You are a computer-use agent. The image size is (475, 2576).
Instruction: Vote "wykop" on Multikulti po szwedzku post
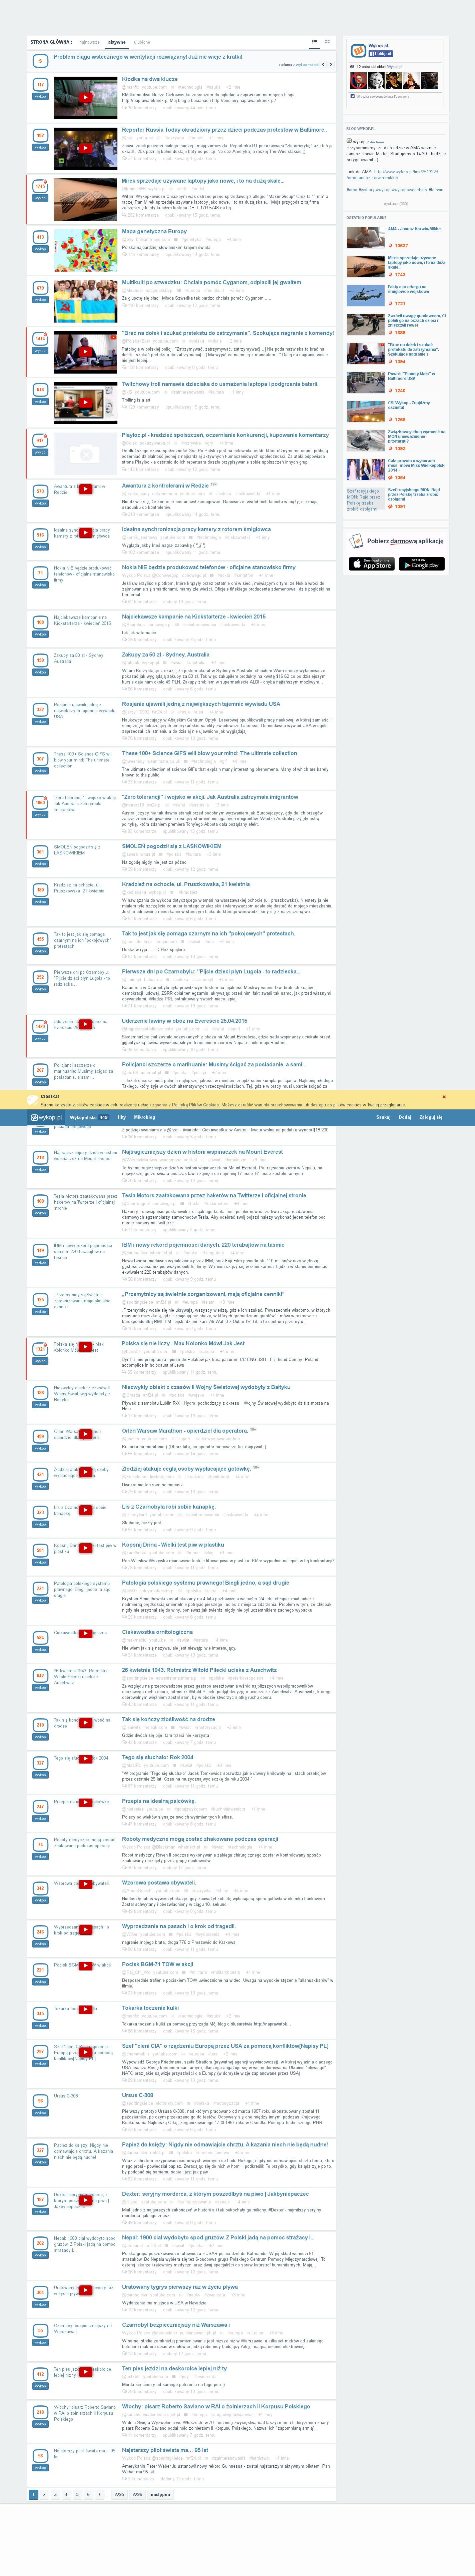40,300
